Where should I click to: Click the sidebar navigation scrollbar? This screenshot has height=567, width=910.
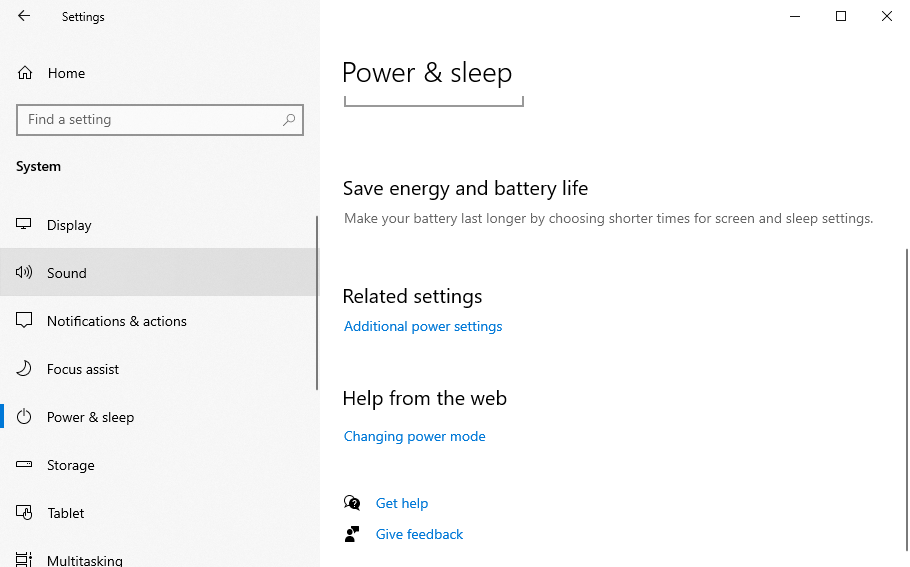tap(317, 300)
